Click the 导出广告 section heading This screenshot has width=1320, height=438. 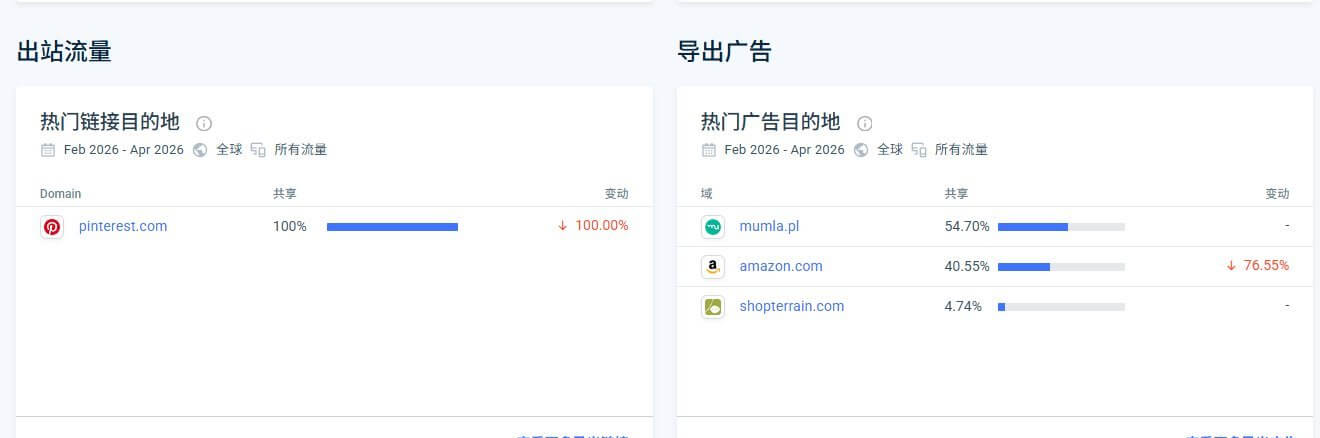point(725,52)
